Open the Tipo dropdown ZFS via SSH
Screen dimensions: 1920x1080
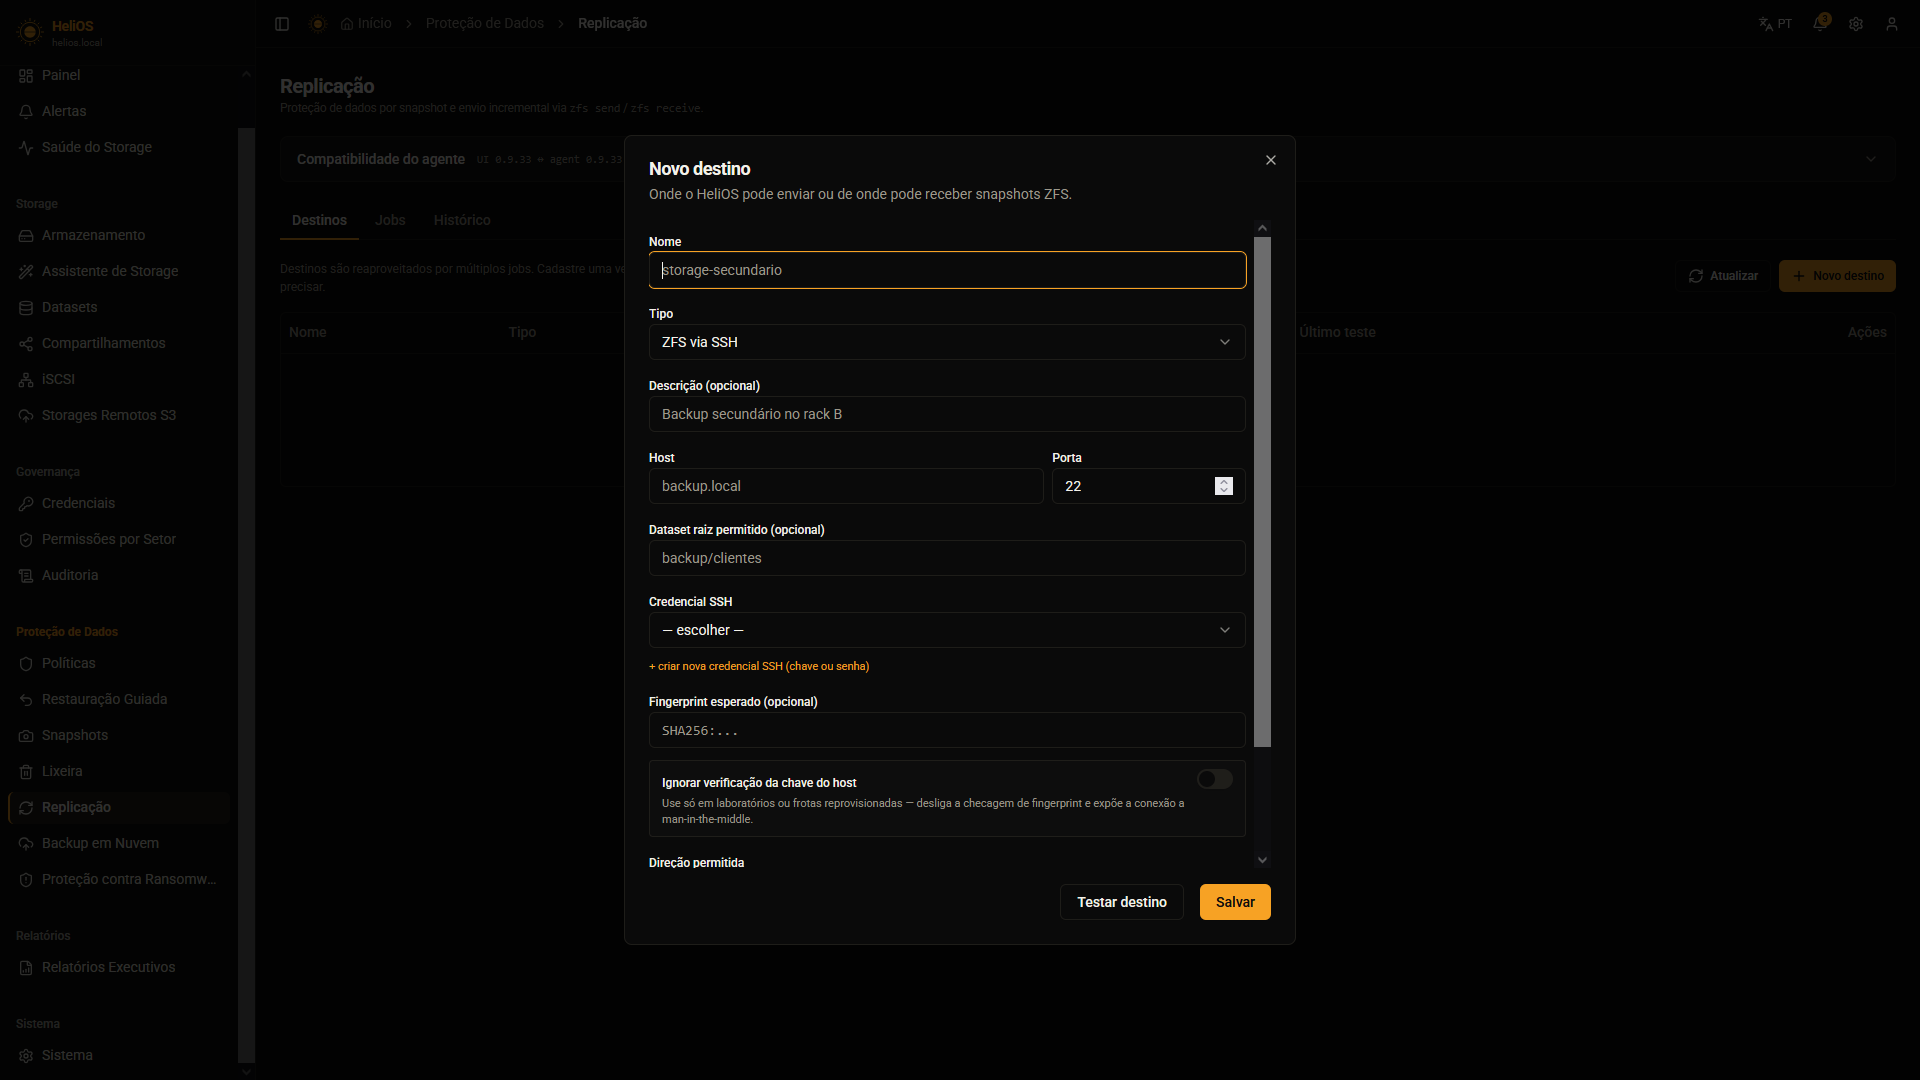tap(947, 342)
